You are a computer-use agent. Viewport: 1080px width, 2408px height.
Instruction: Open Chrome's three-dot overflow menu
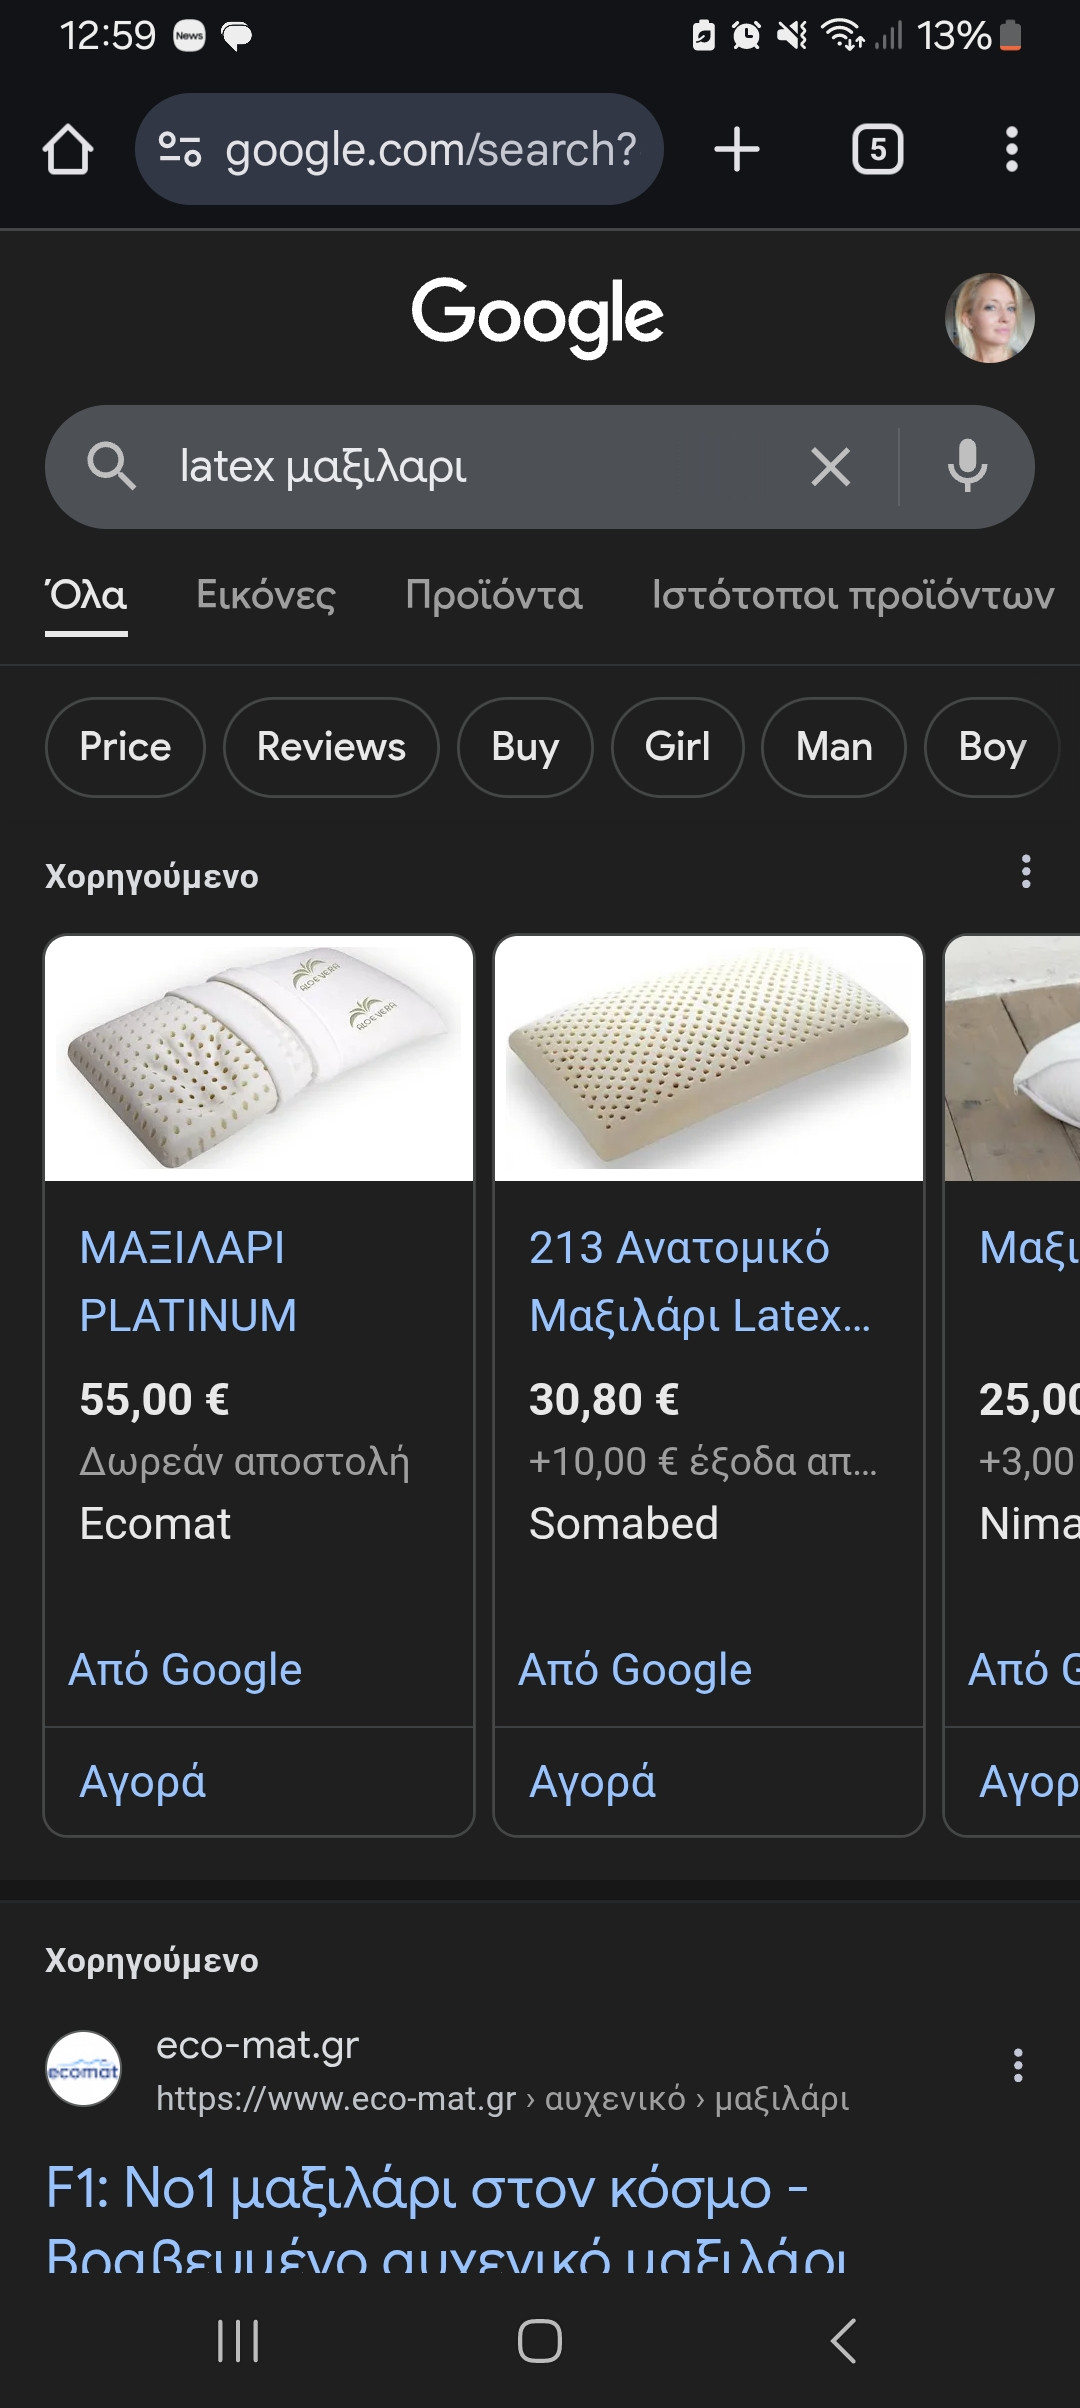[x=1011, y=150]
